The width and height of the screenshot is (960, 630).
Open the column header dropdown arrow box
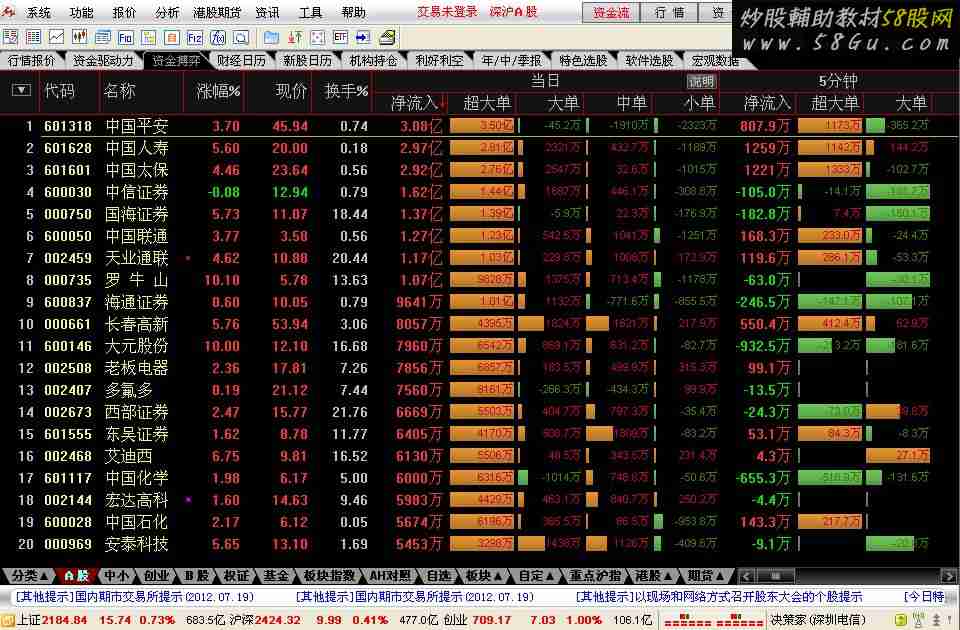(21, 91)
